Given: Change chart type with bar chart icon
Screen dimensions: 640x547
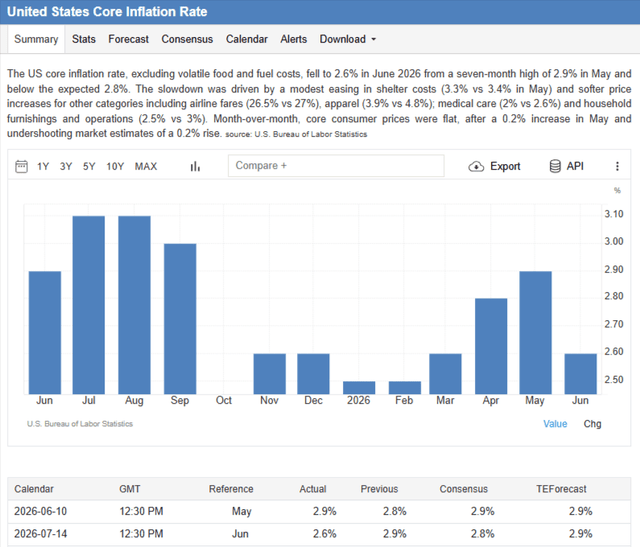Looking at the screenshot, I should coord(195,166).
